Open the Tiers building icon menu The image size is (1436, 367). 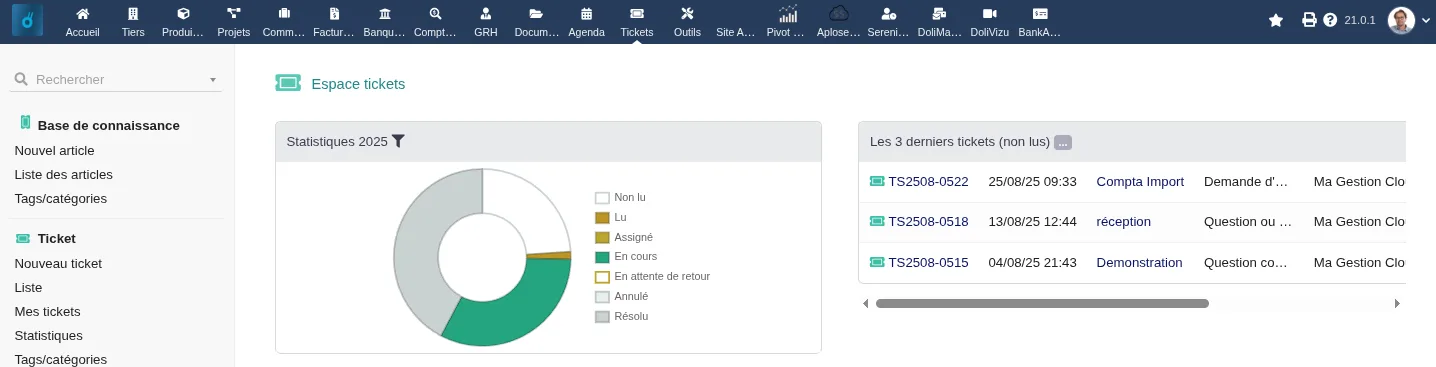(x=133, y=14)
